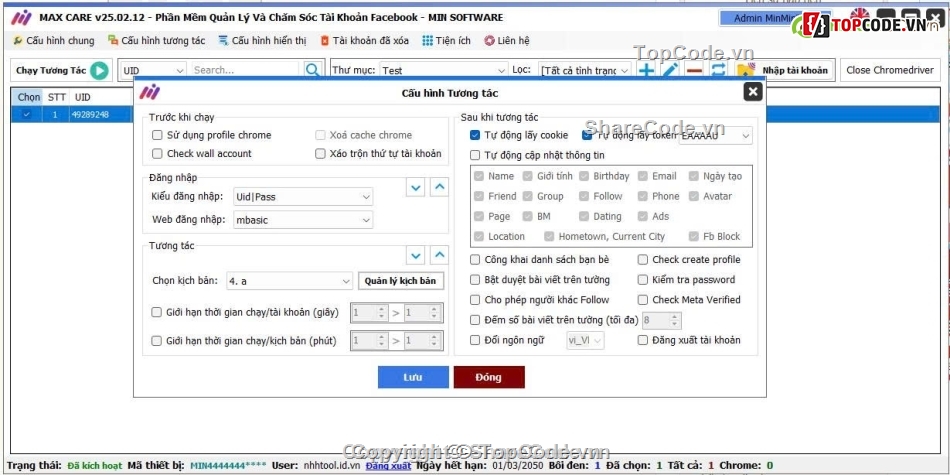
Task: Click the Đã kích hoạt status text
Action: point(95,466)
